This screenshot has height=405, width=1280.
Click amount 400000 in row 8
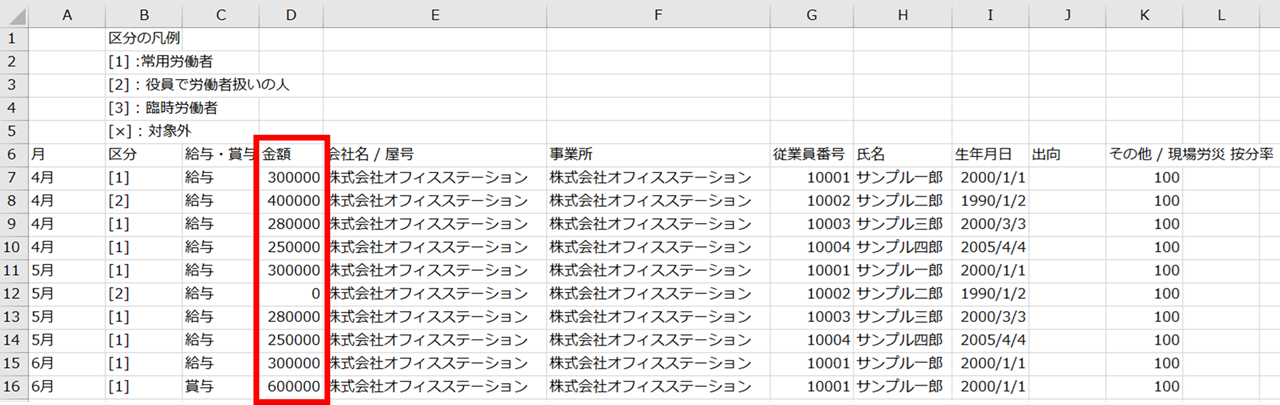[292, 201]
